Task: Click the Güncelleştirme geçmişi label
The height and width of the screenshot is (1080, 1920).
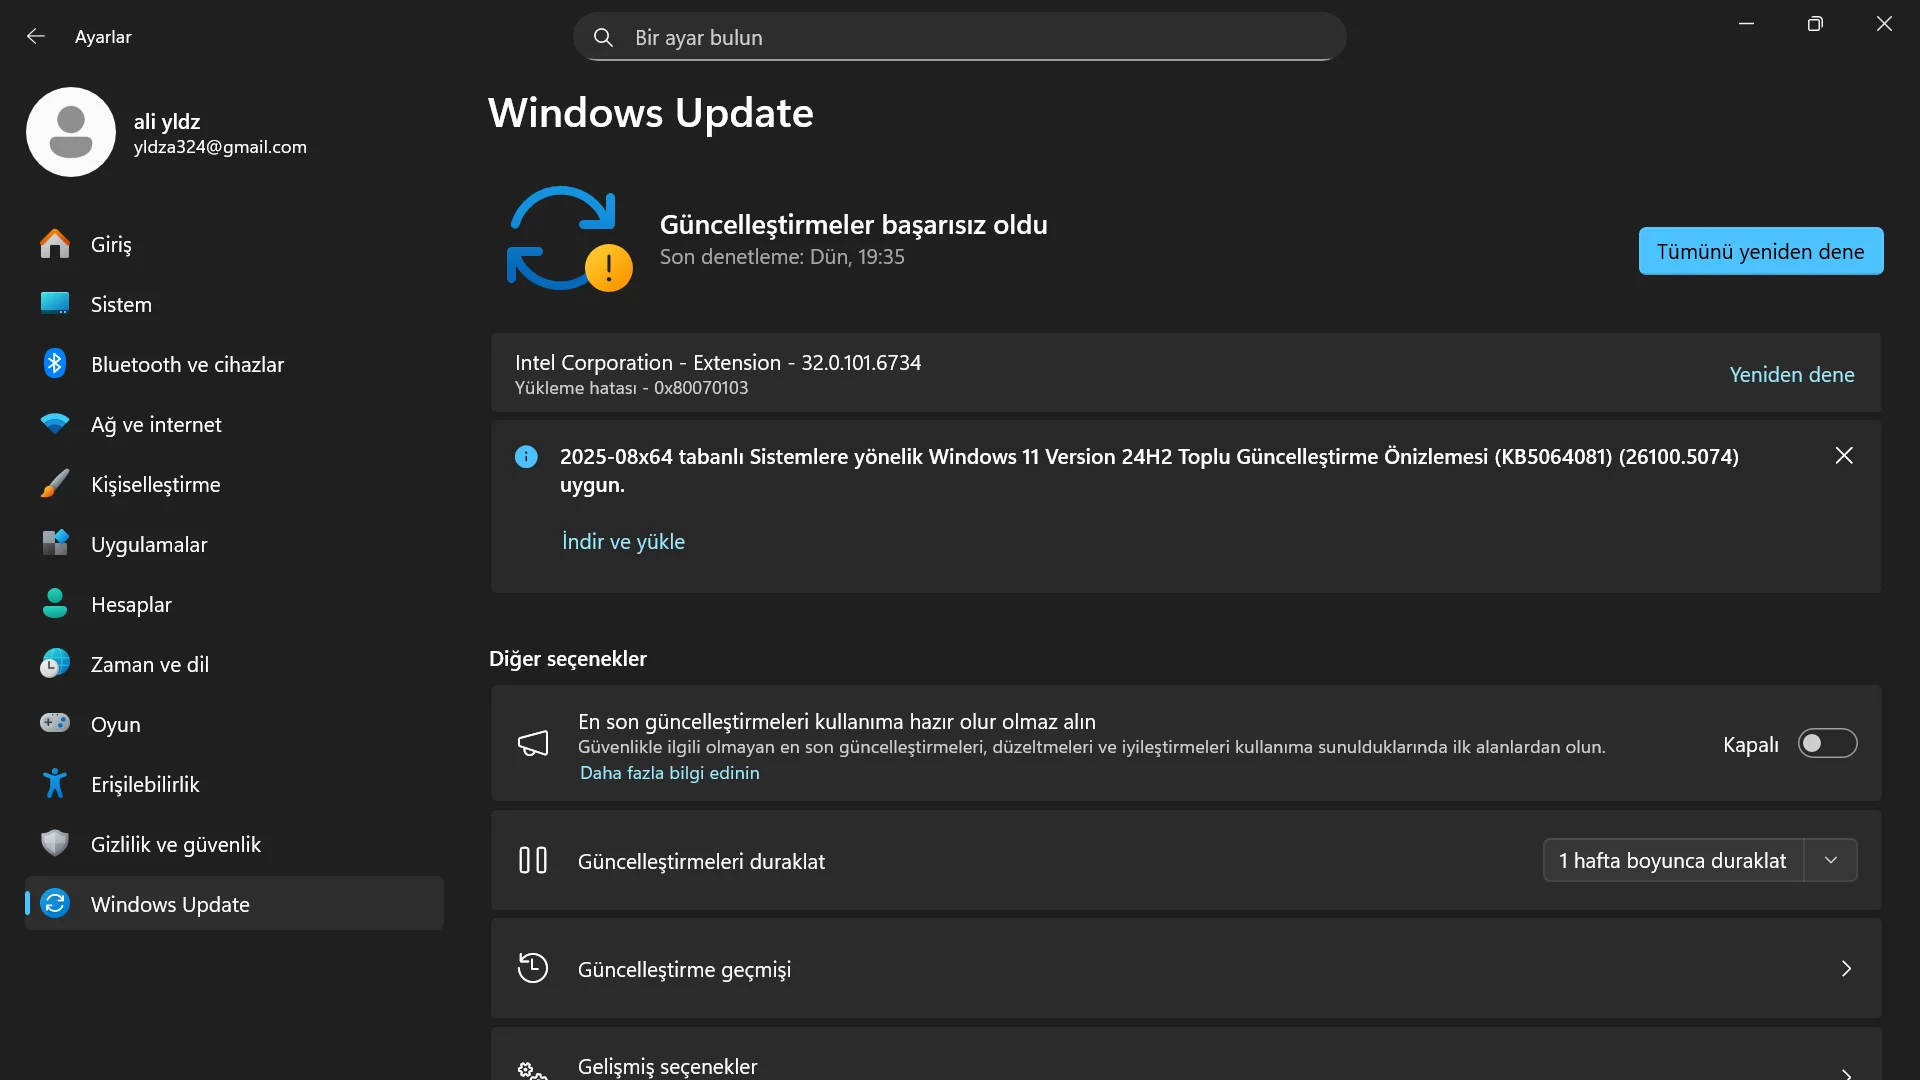Action: (684, 969)
